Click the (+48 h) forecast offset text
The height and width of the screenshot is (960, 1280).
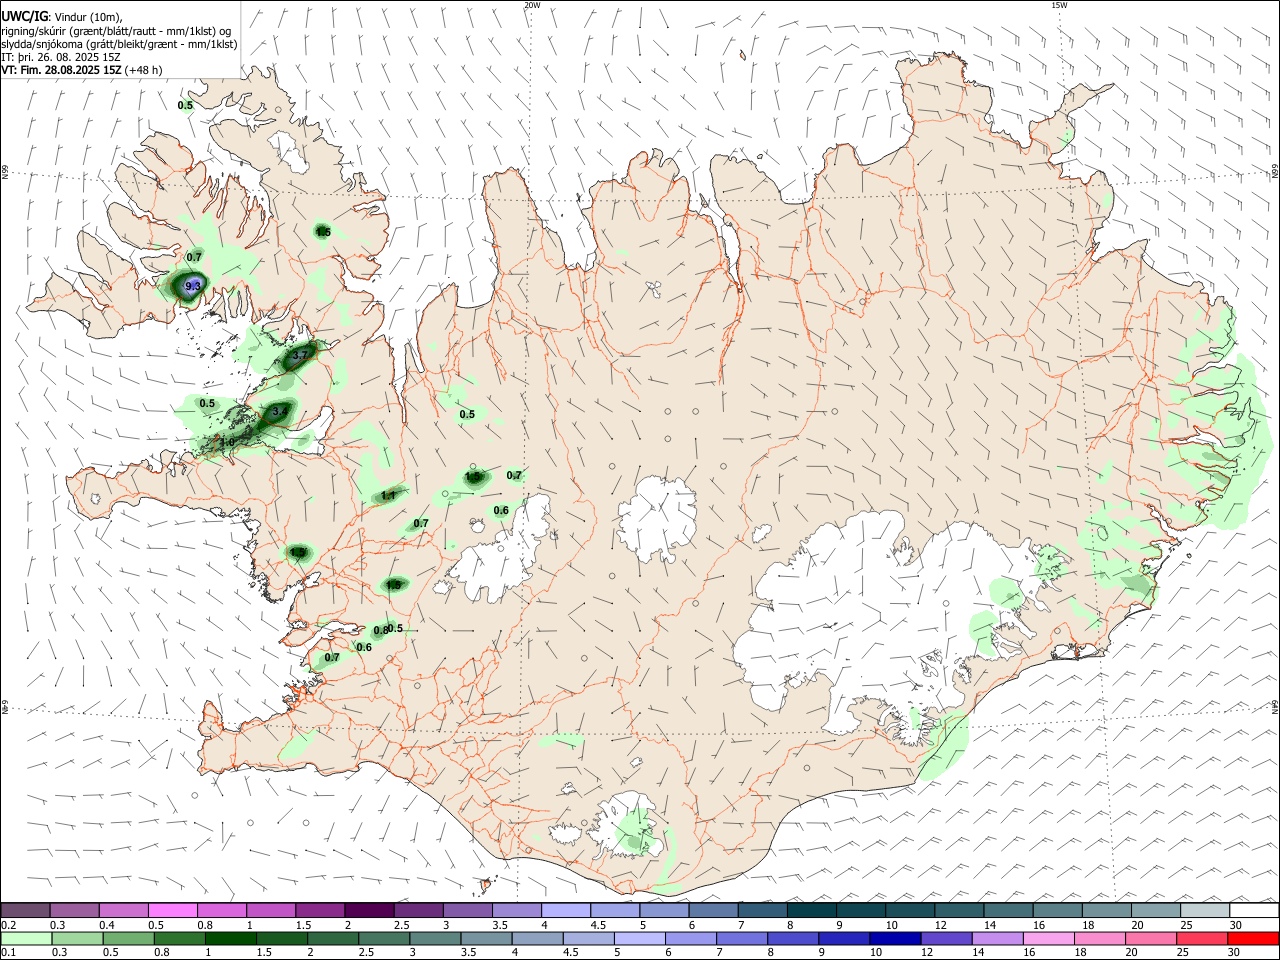(x=144, y=70)
